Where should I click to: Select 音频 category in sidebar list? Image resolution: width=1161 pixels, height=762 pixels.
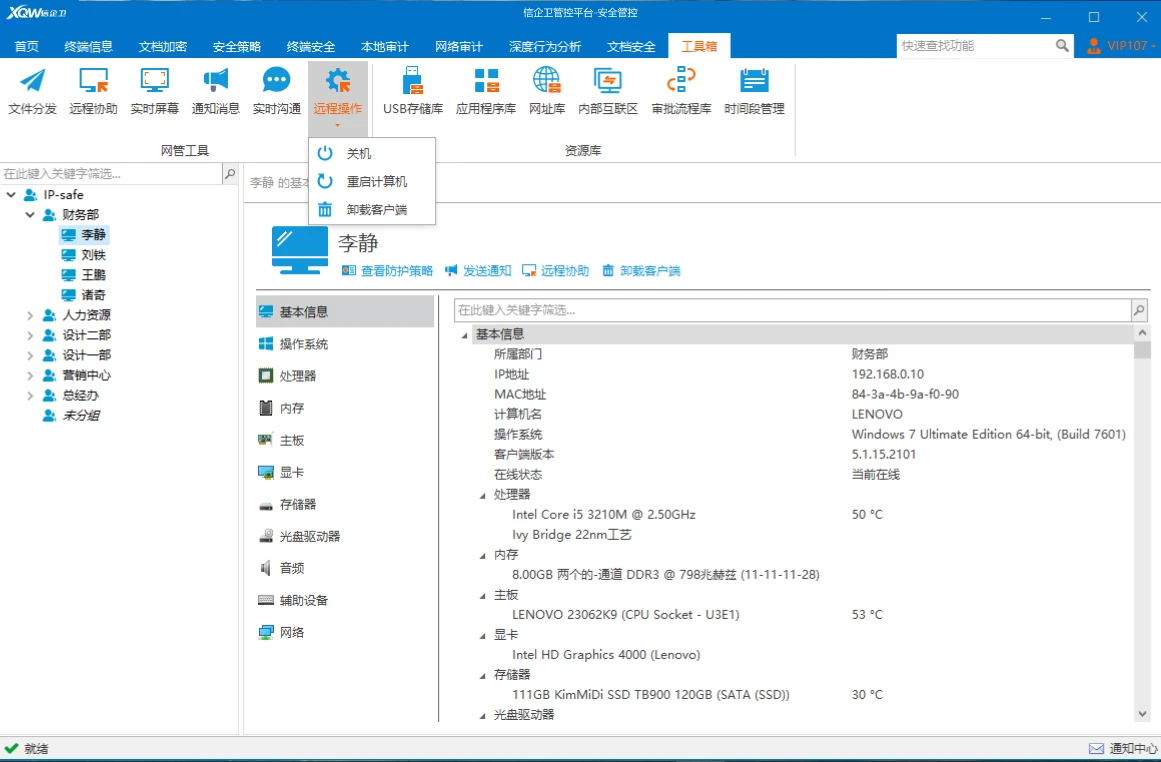345,568
